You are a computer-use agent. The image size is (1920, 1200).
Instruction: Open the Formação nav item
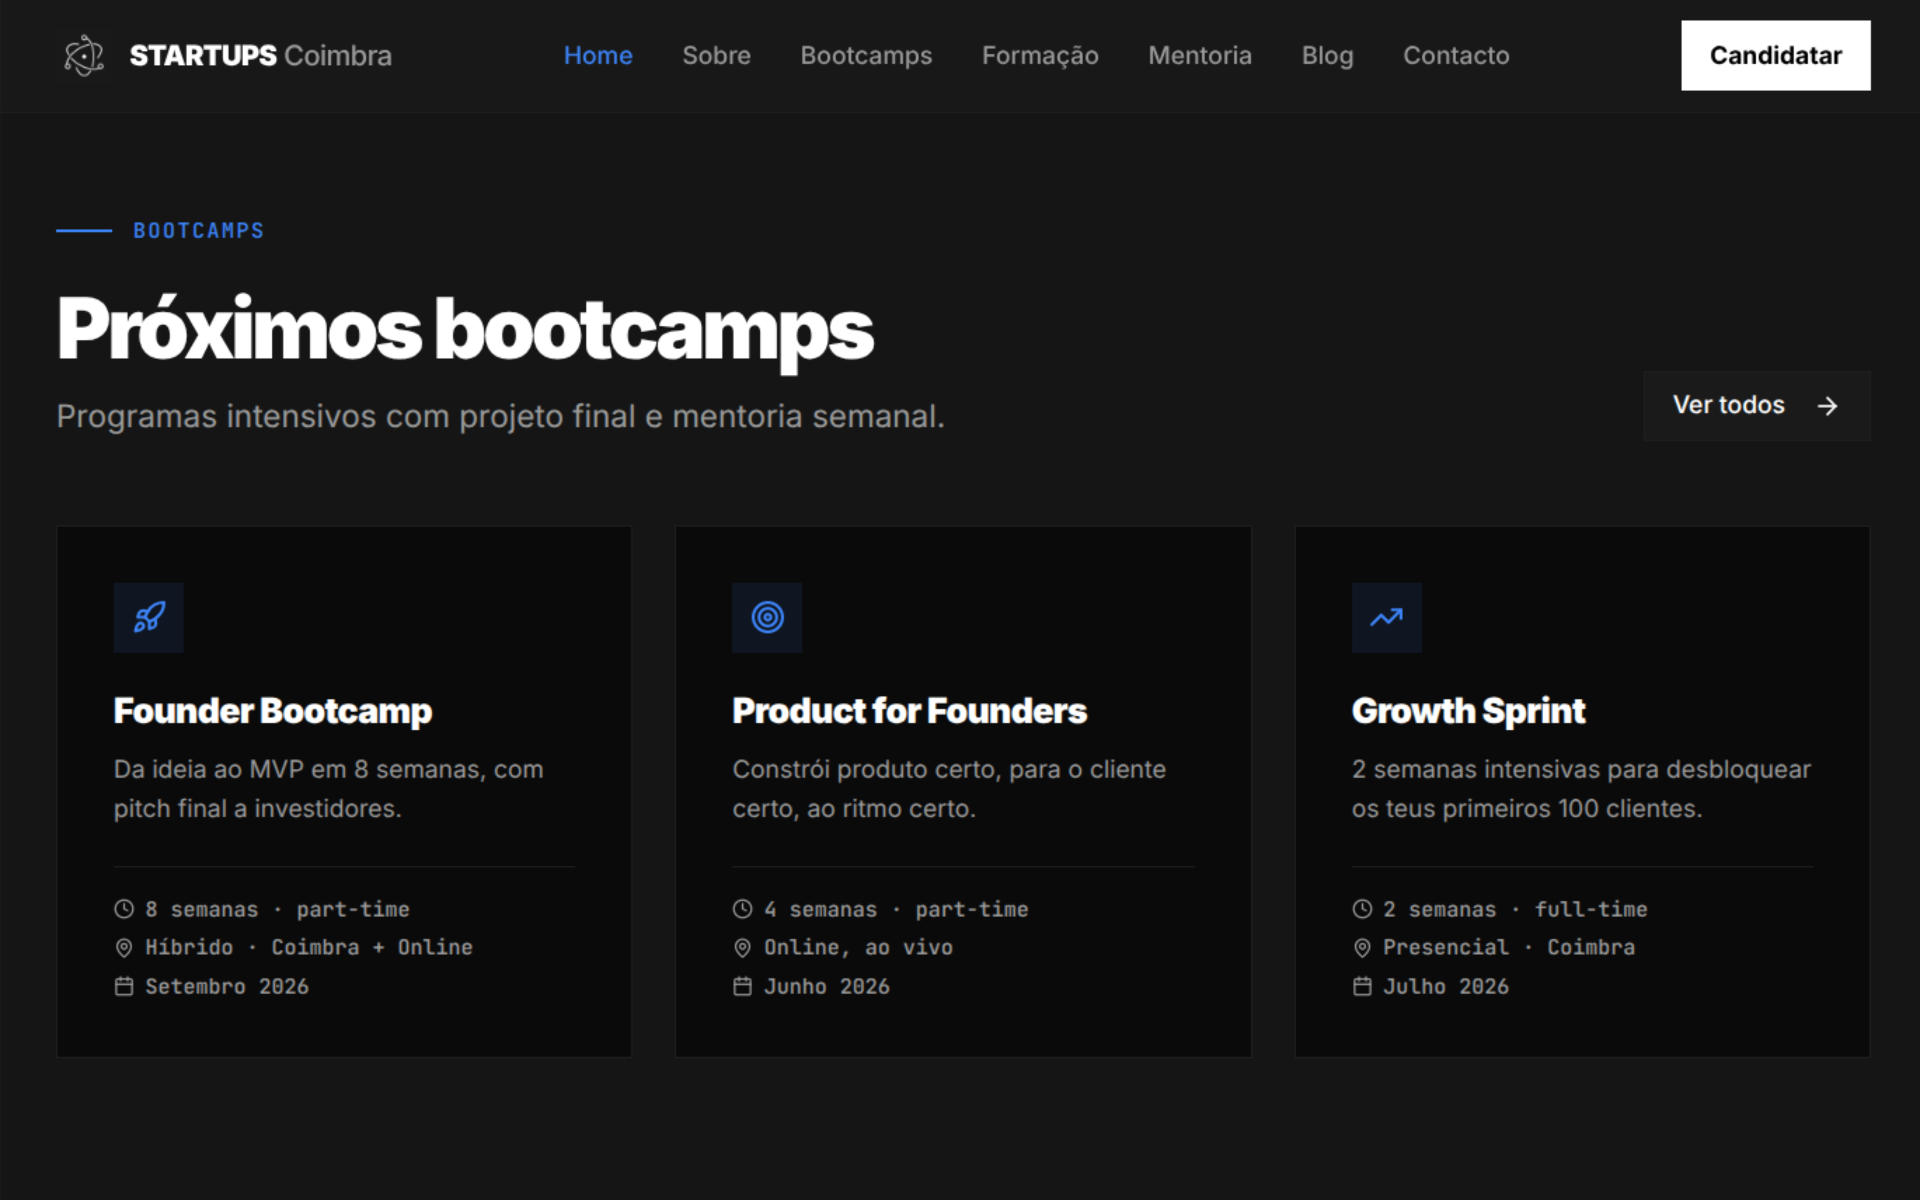pos(1040,55)
